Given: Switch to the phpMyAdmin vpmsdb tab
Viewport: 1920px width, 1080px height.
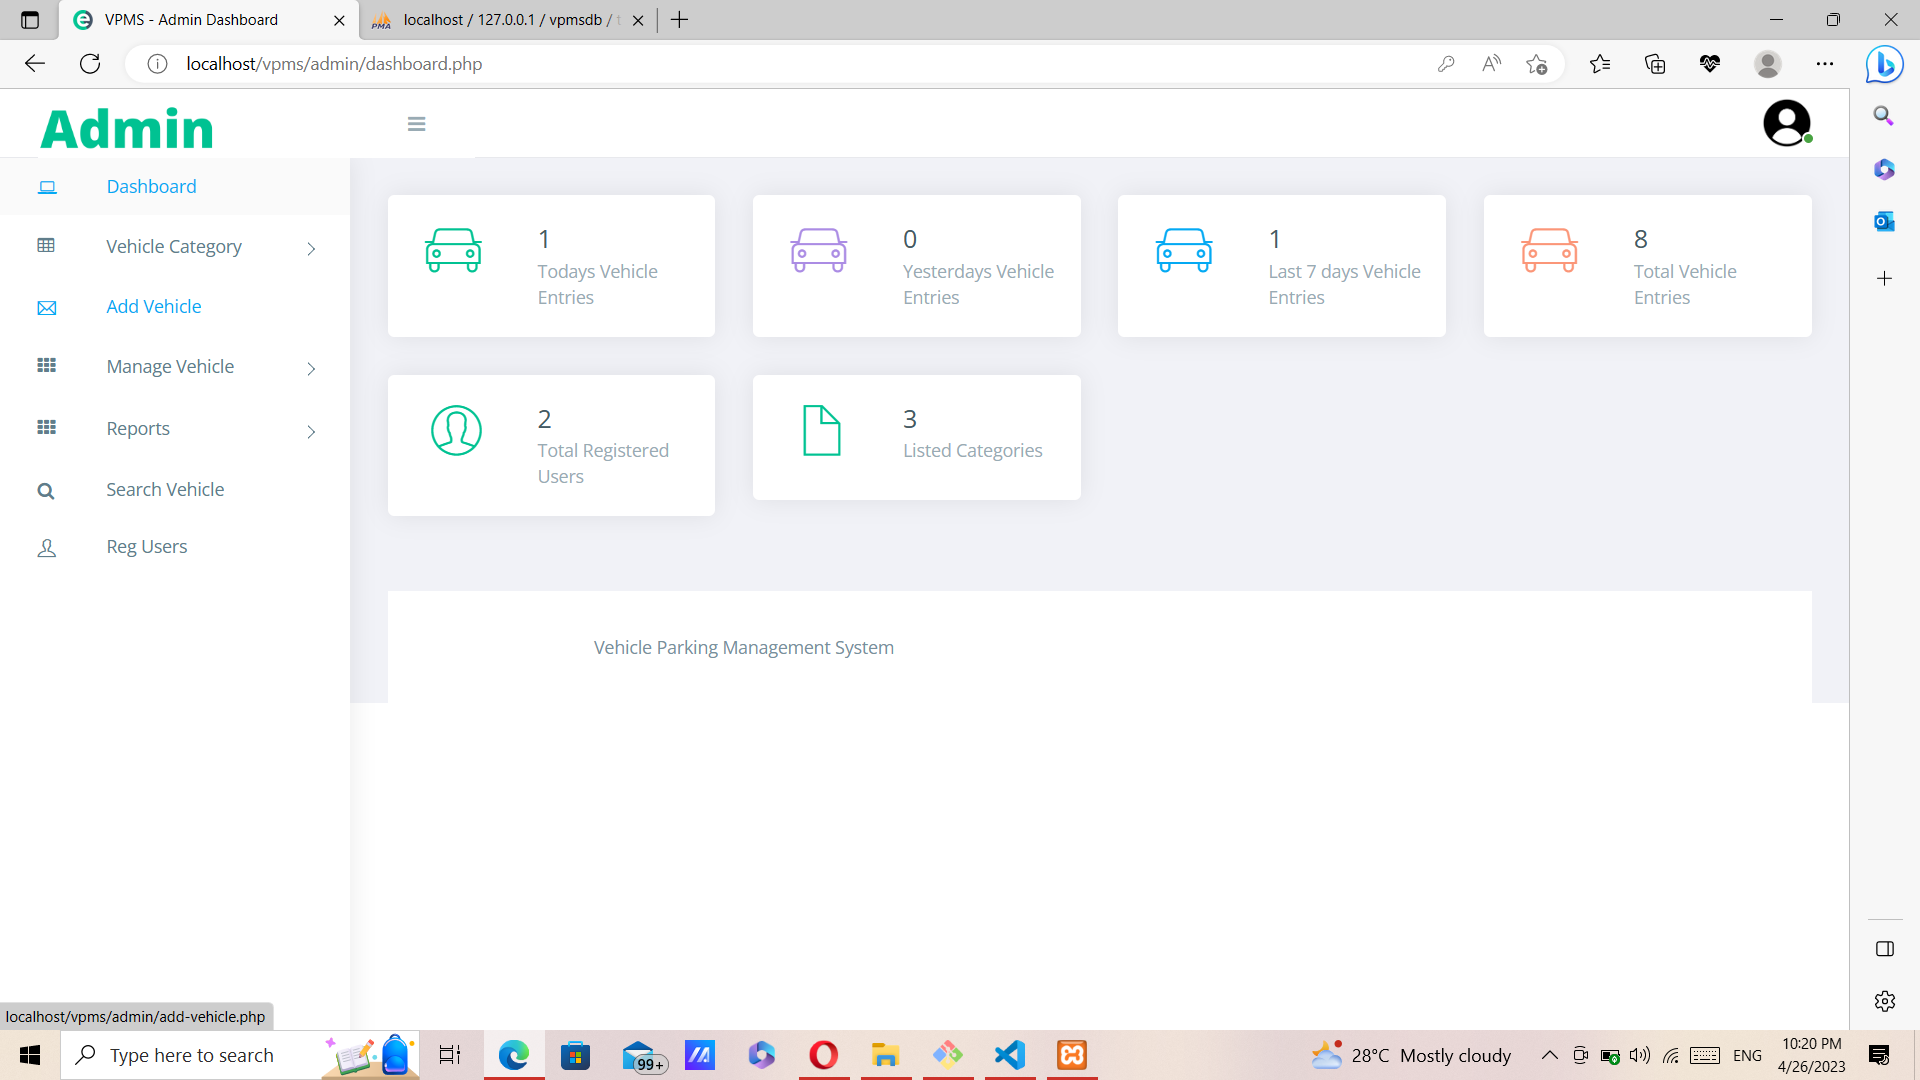Looking at the screenshot, I should (498, 19).
